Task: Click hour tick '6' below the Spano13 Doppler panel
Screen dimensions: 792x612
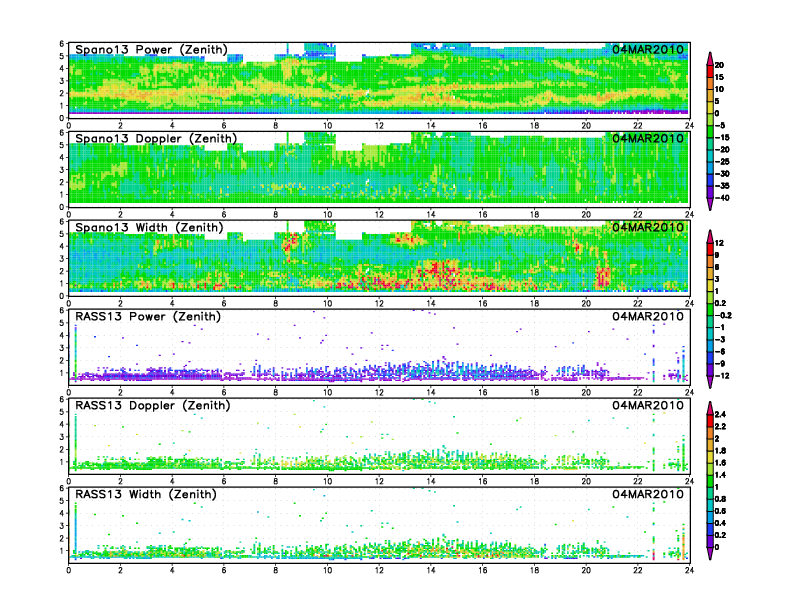Action: click(224, 215)
